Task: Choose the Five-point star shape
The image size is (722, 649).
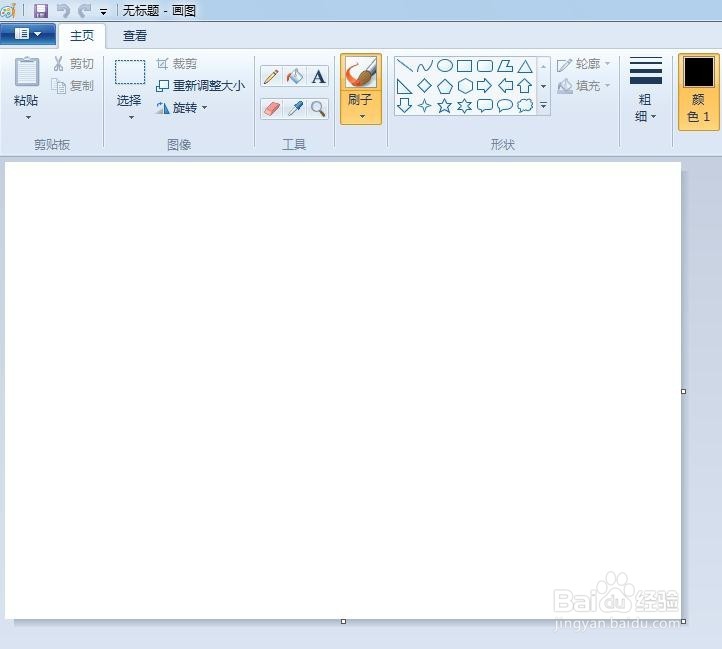Action: (445, 105)
